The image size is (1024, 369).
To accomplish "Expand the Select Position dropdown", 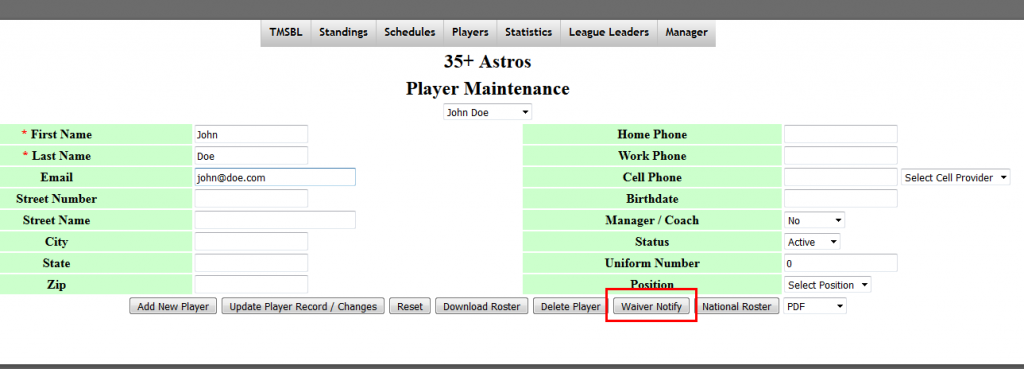I will [827, 285].
